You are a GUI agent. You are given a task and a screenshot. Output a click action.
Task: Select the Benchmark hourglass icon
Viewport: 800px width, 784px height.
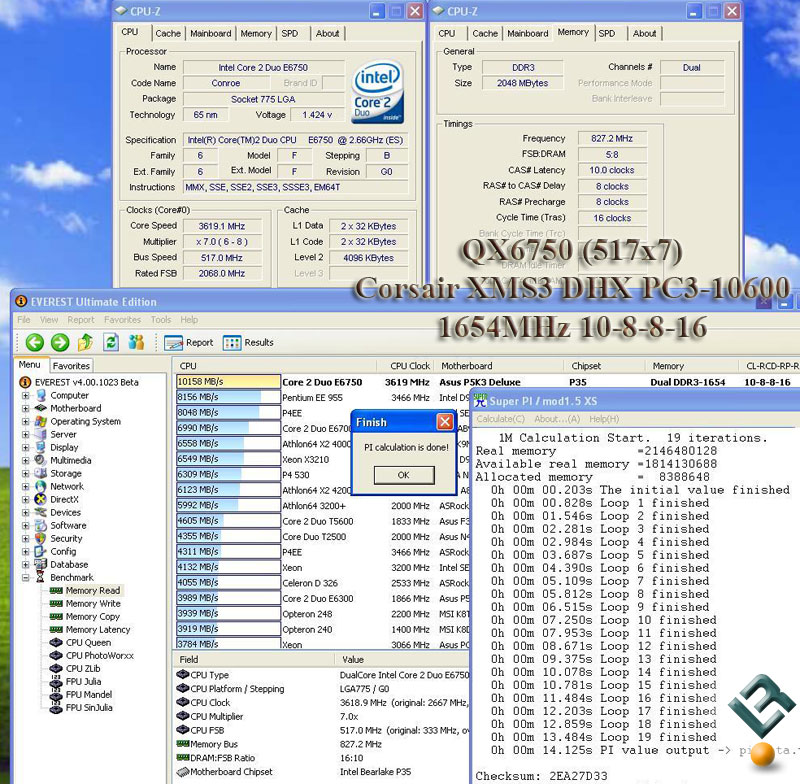[41, 577]
